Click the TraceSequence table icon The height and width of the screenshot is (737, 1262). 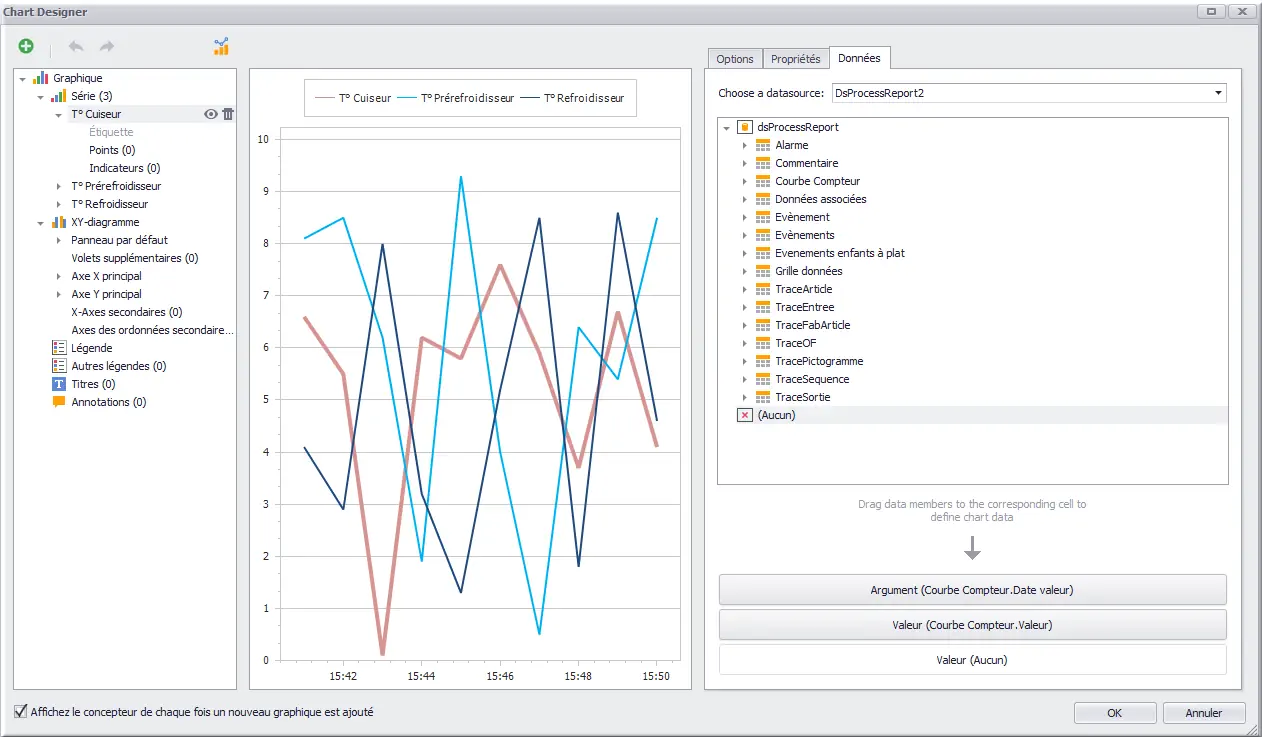(x=763, y=379)
